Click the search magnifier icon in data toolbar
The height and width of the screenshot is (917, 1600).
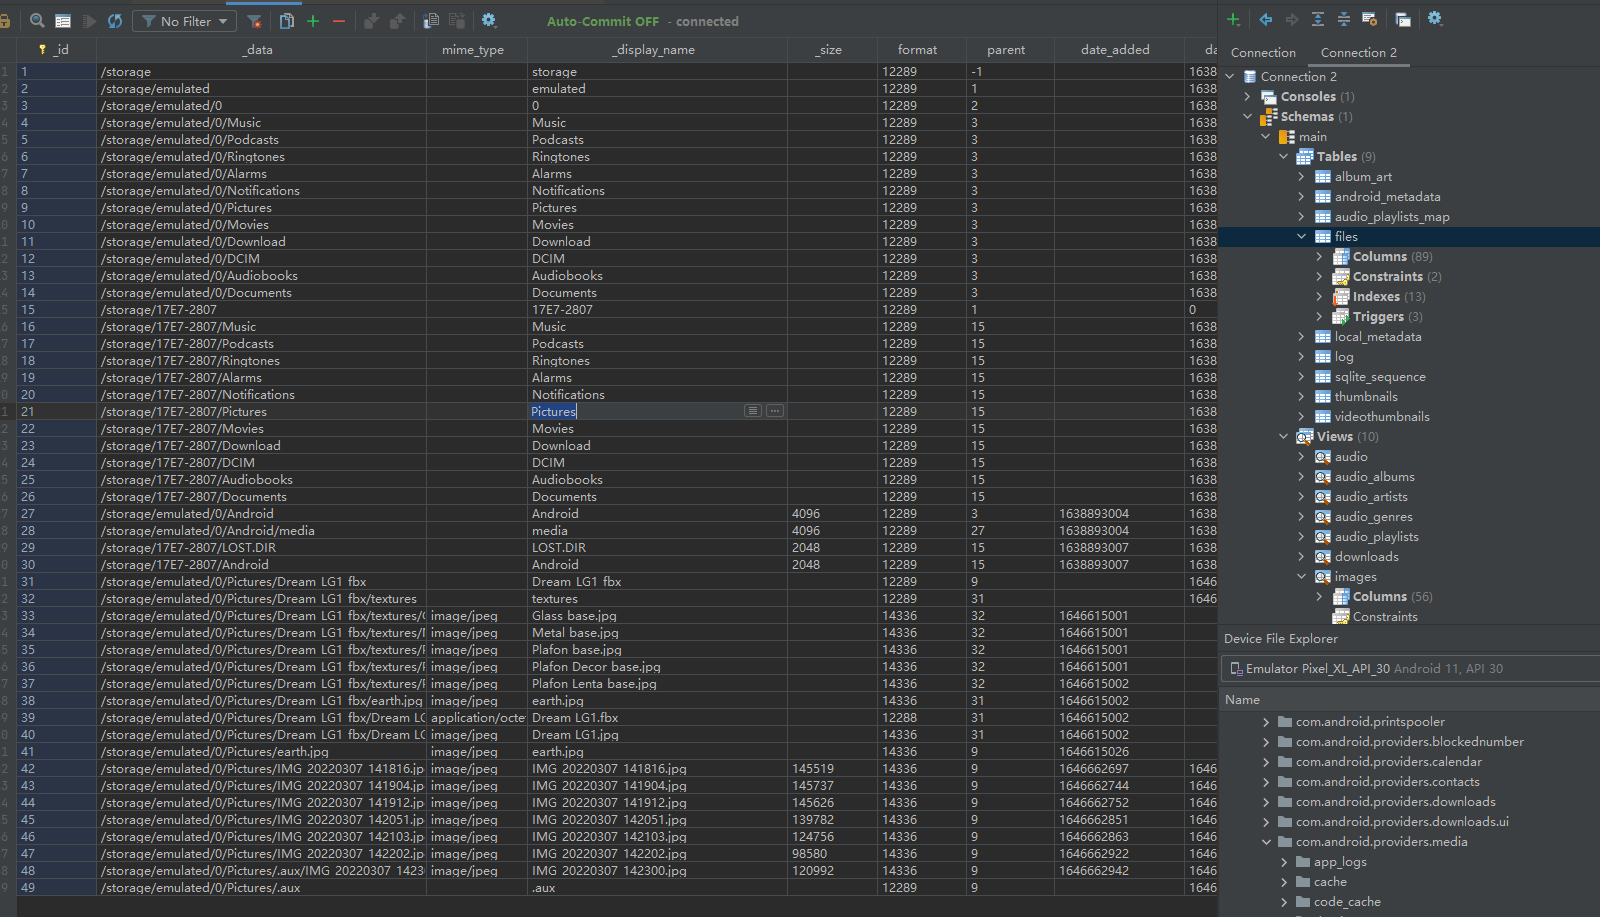point(37,20)
